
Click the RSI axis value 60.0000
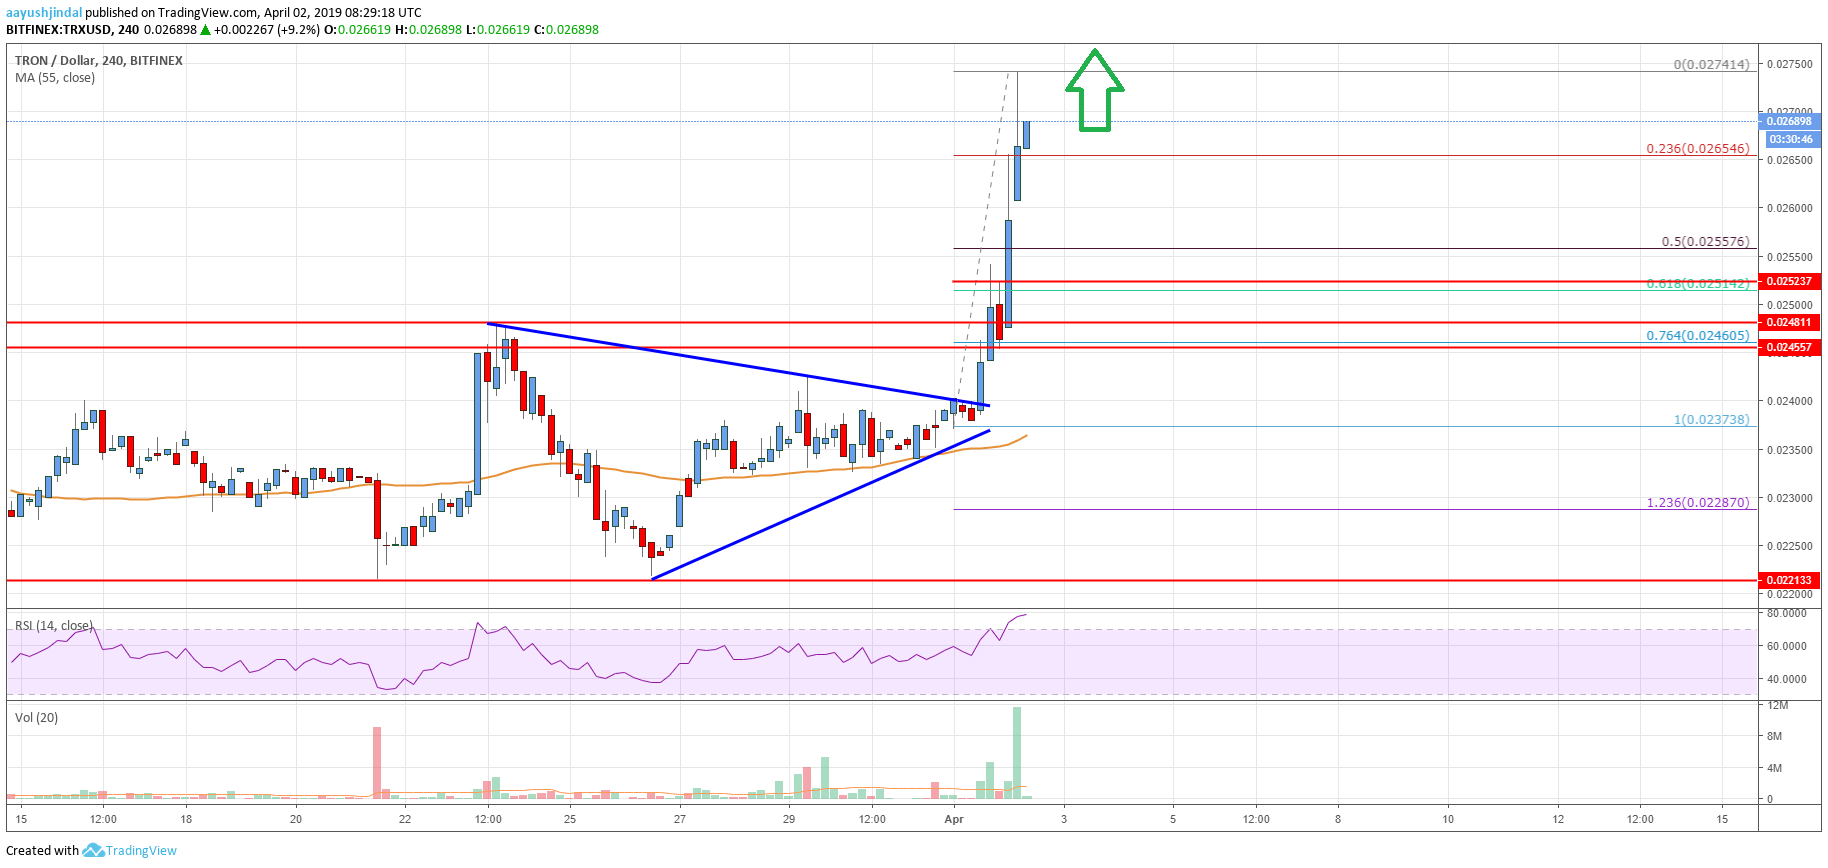click(x=1787, y=646)
